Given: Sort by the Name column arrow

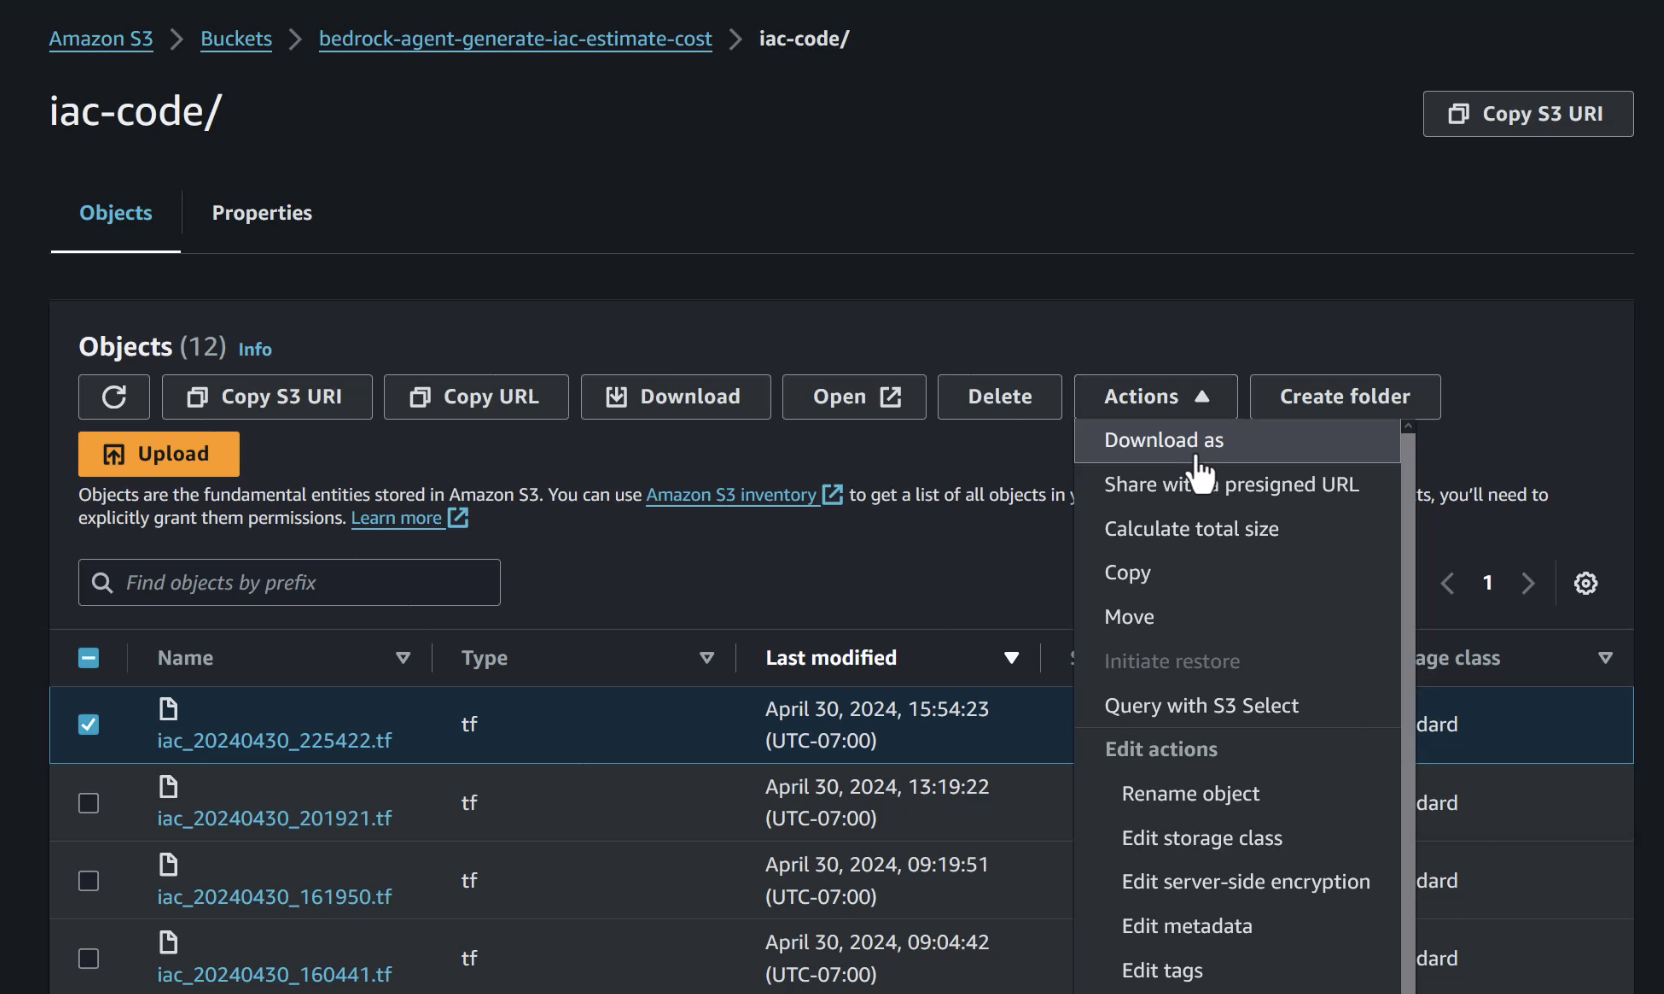Looking at the screenshot, I should [403, 658].
